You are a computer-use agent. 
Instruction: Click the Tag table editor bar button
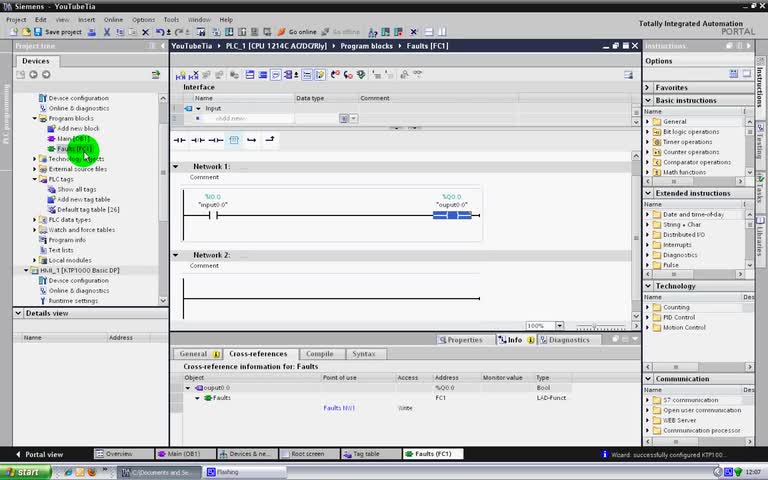(x=369, y=454)
